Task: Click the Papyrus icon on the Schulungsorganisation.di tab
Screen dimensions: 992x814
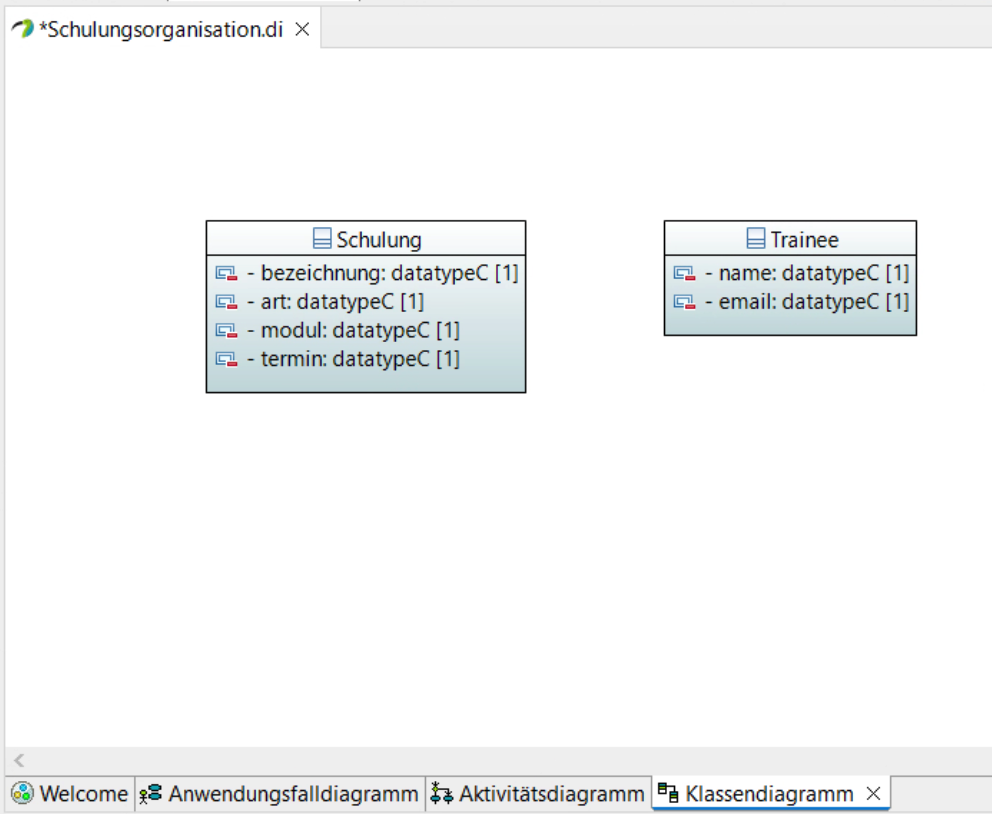Action: 23,29
